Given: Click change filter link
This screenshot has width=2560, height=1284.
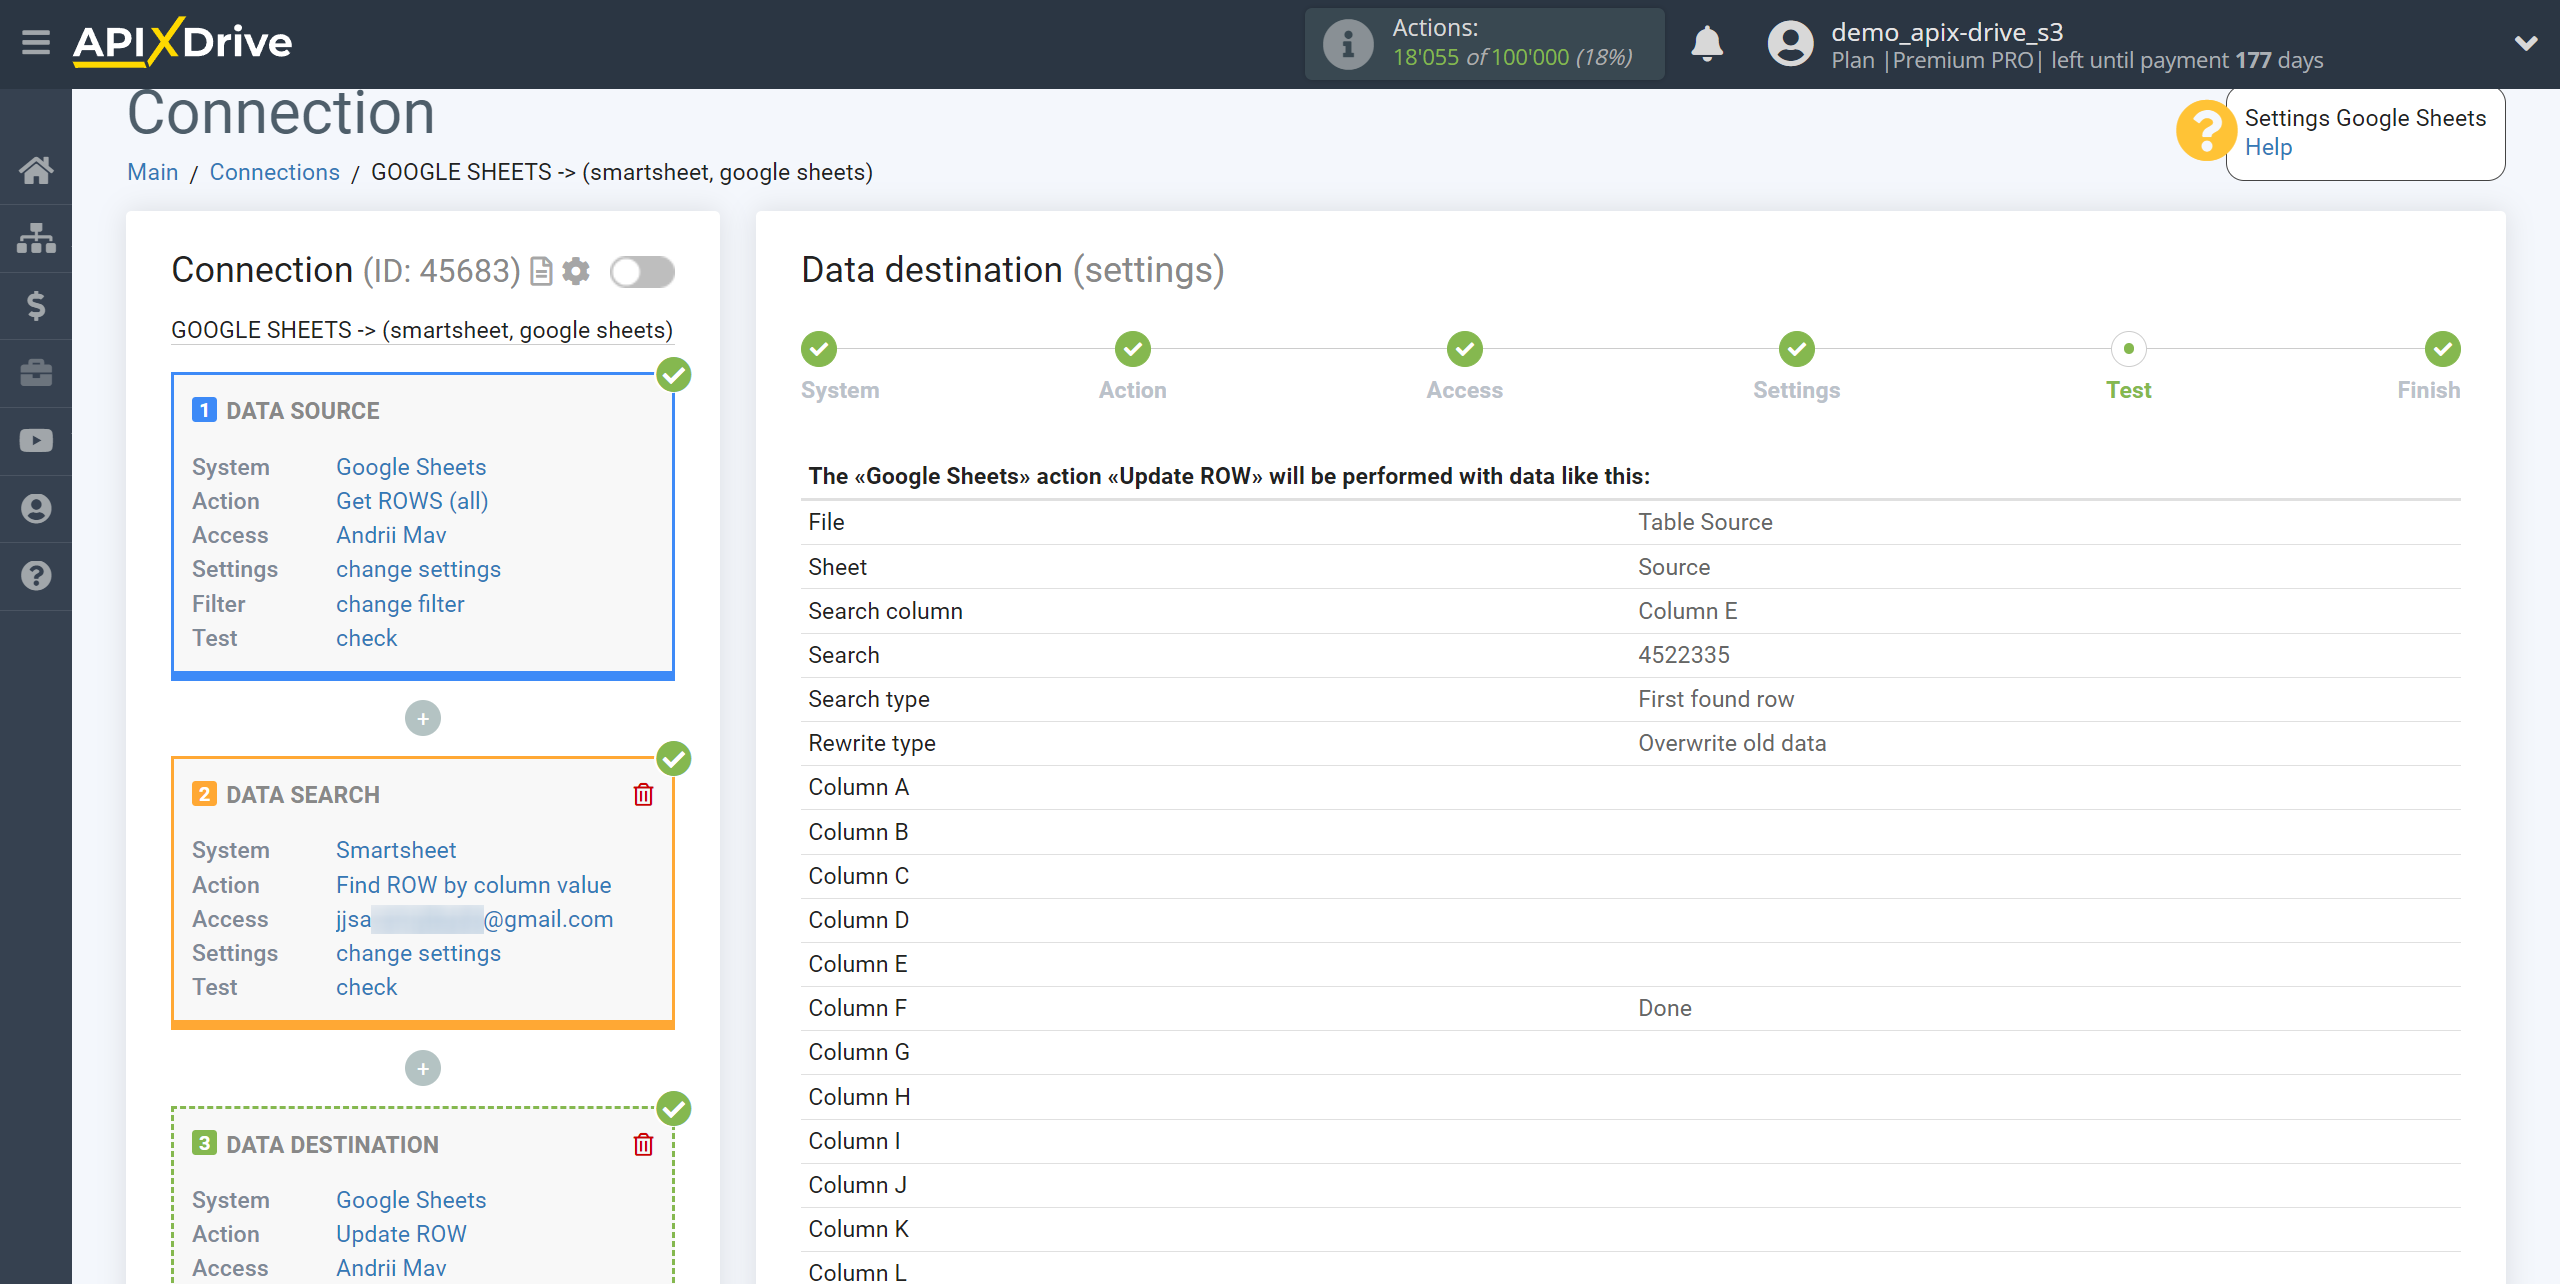Looking at the screenshot, I should click(400, 604).
